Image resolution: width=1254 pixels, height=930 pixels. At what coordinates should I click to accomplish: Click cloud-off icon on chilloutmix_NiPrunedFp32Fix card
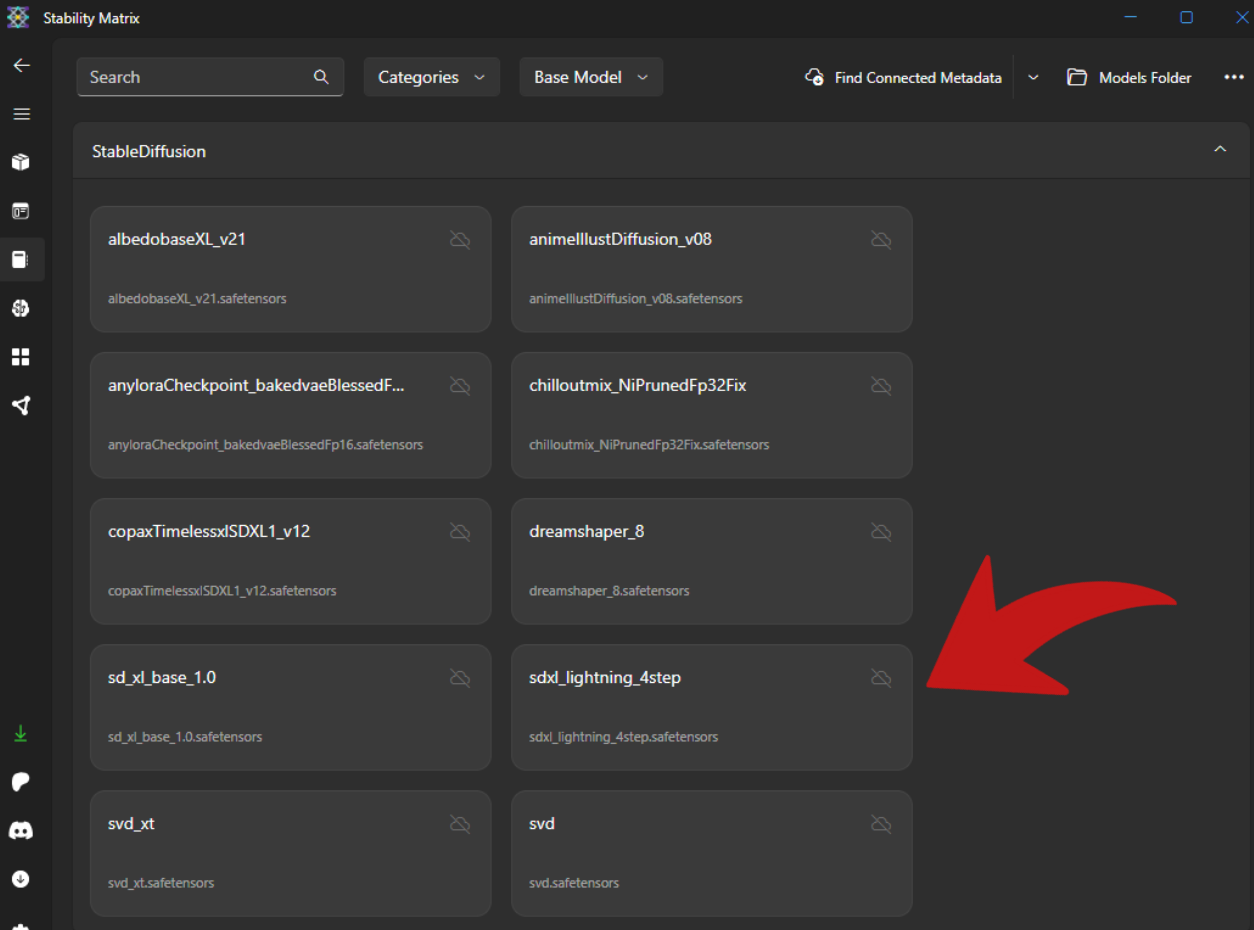coord(881,386)
